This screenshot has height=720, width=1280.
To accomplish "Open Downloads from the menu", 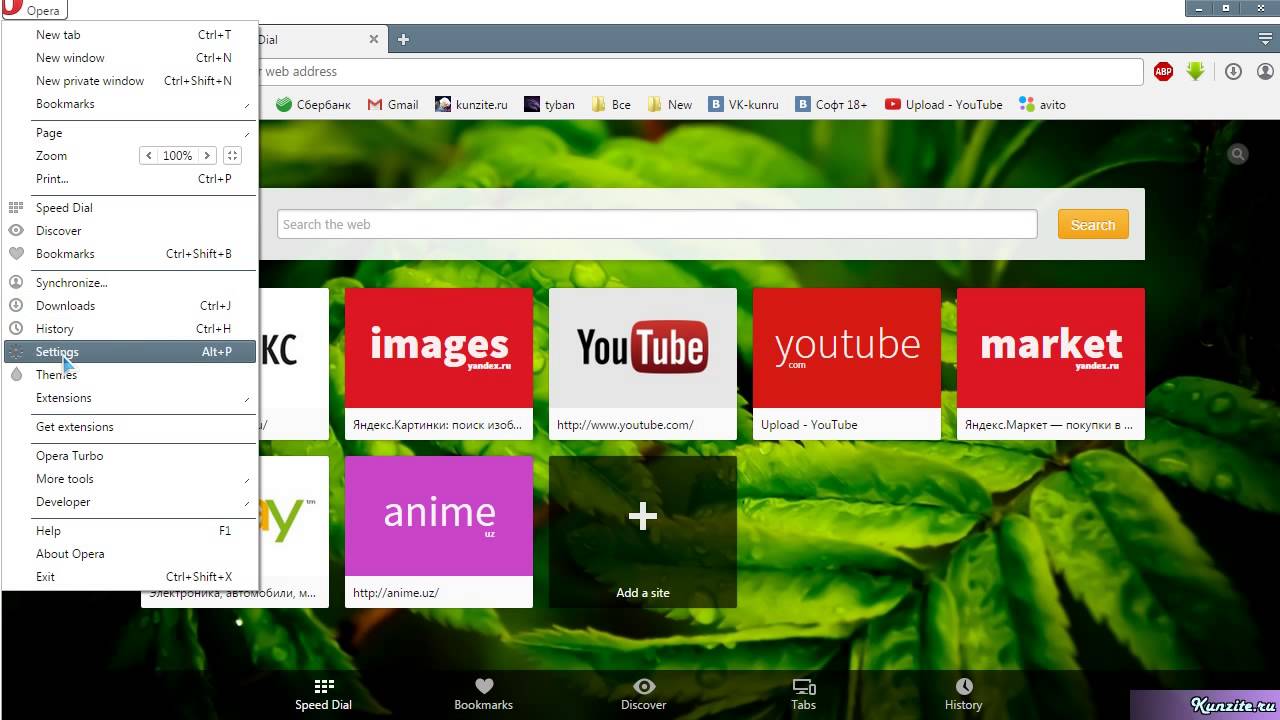I will [x=130, y=306].
